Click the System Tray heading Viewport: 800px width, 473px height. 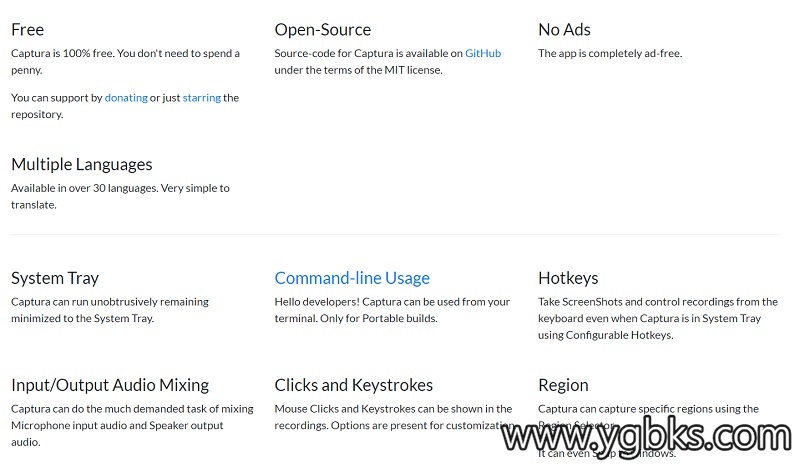pyautogui.click(x=55, y=278)
